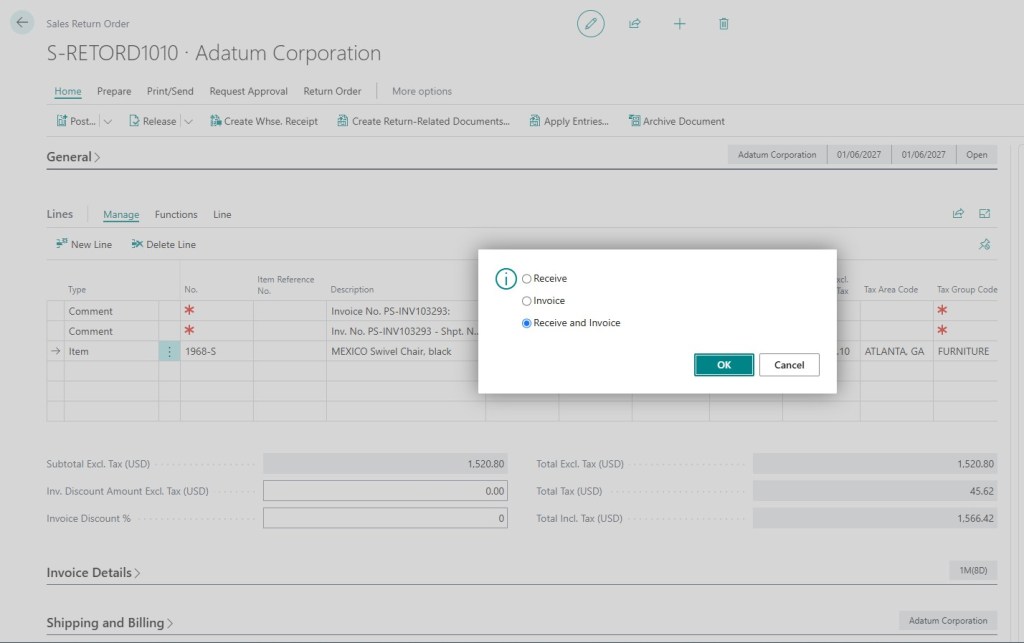Click the back arrow icon
Screen dimensions: 1024x643
(22, 23)
